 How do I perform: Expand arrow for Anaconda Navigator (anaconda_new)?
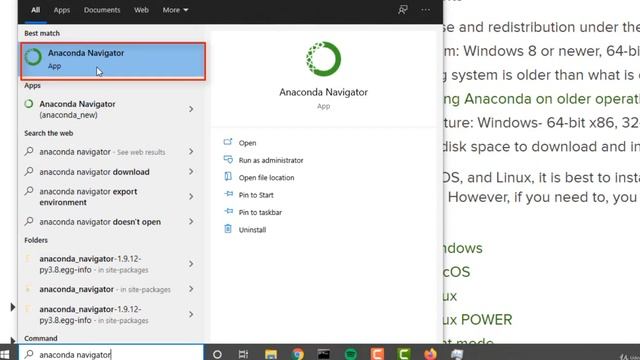(191, 109)
